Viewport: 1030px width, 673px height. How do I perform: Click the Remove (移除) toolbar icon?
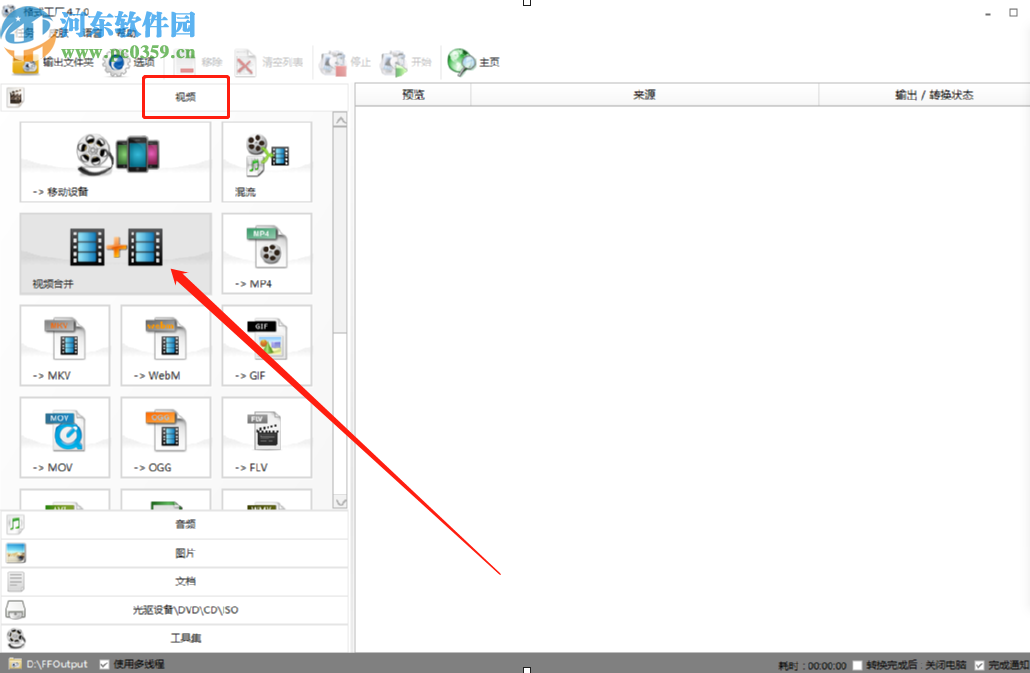click(187, 63)
